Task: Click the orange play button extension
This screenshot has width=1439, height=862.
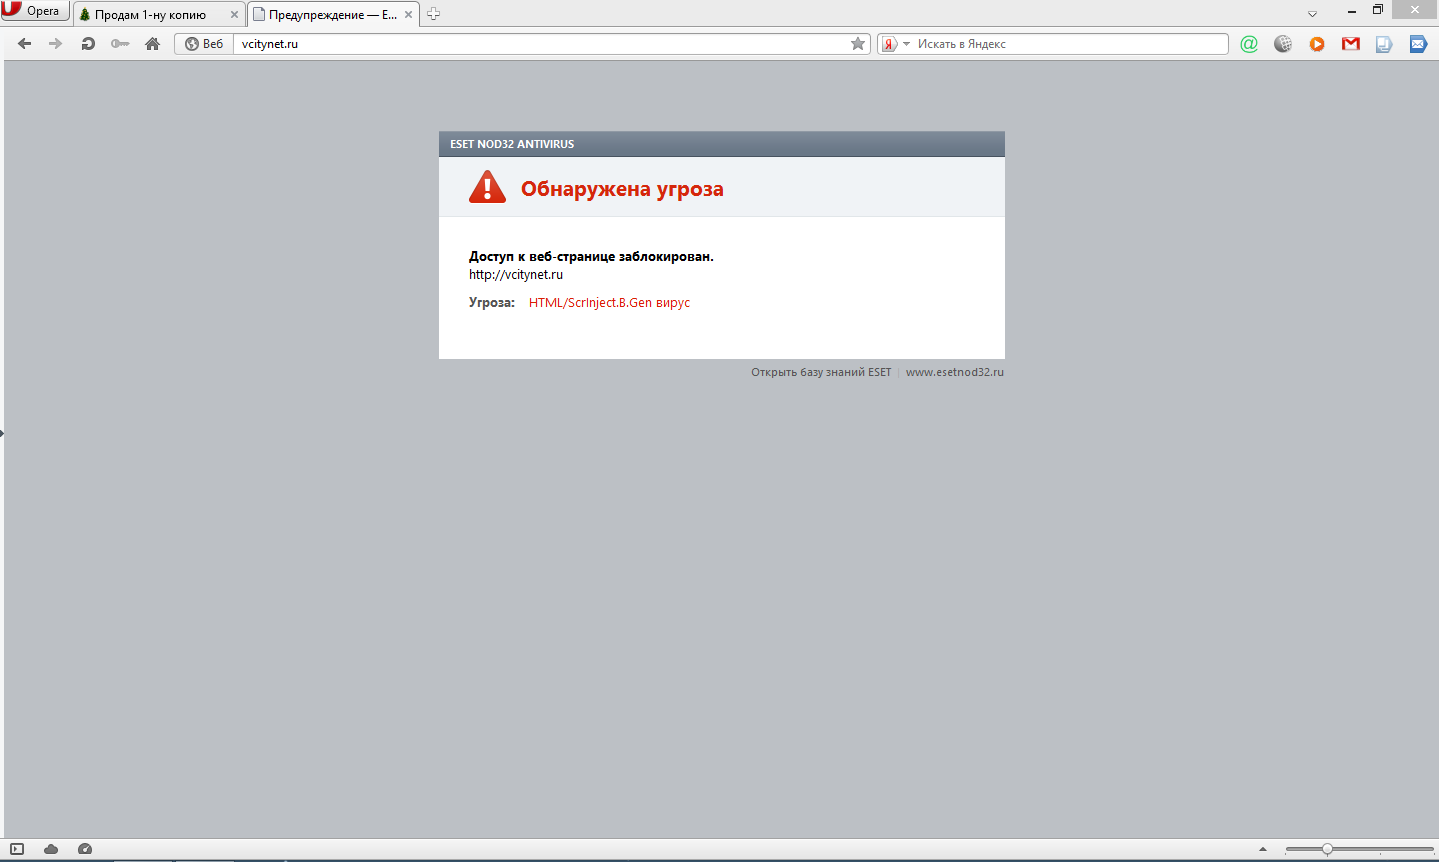Action: pos(1317,44)
